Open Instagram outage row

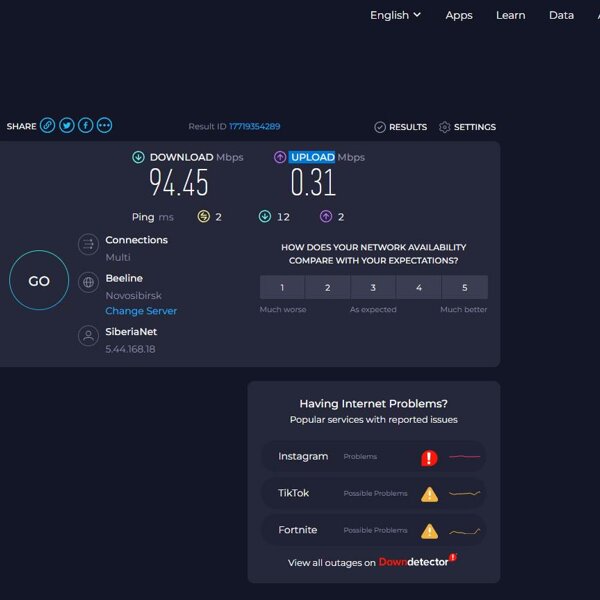(x=373, y=457)
